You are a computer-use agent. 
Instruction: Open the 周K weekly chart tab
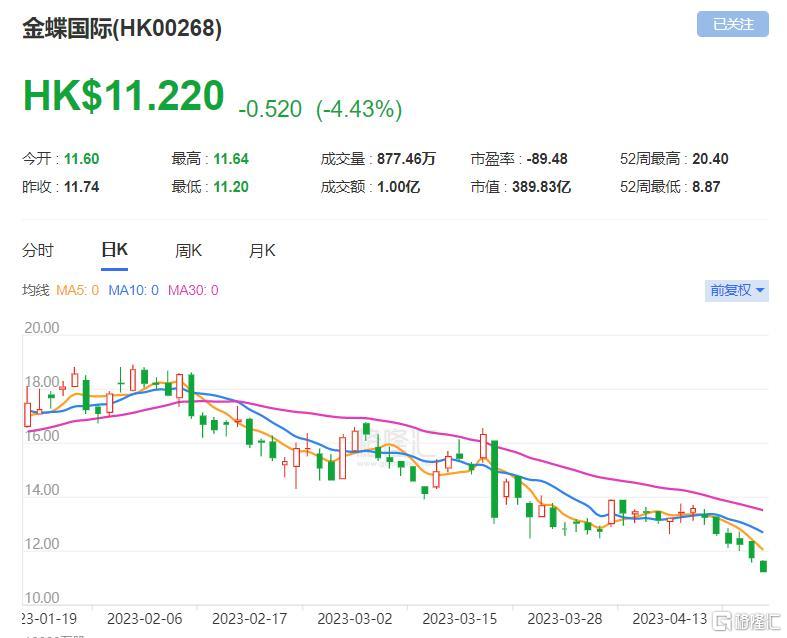[x=188, y=250]
